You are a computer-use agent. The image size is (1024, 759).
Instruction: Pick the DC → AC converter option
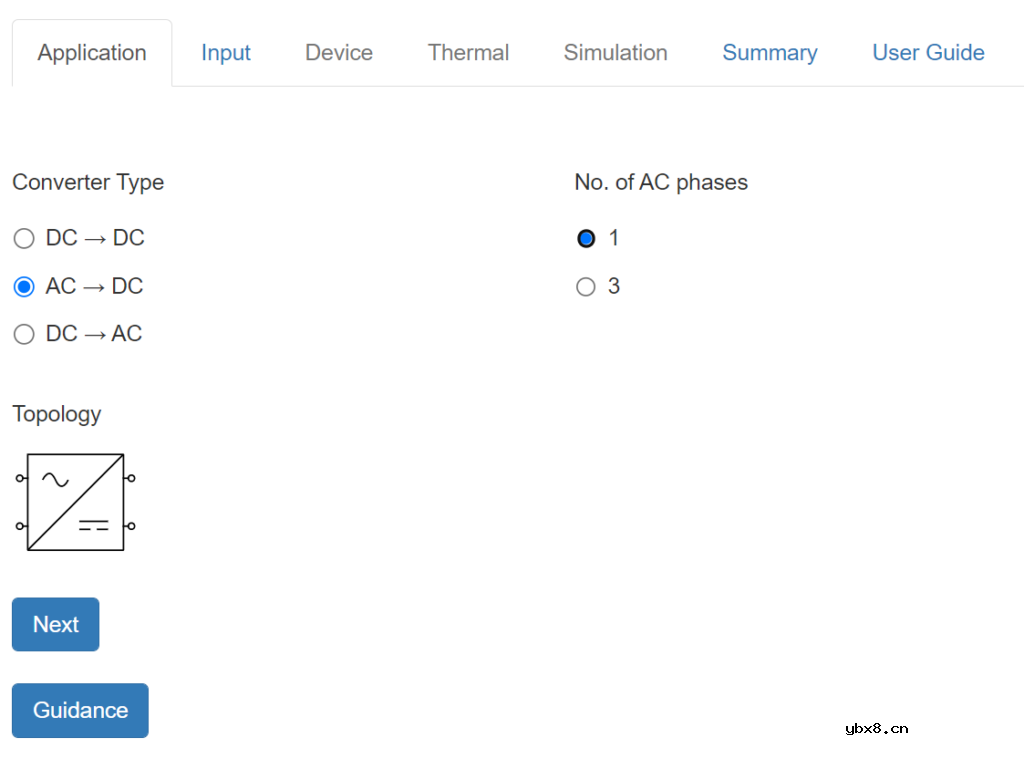coord(24,335)
